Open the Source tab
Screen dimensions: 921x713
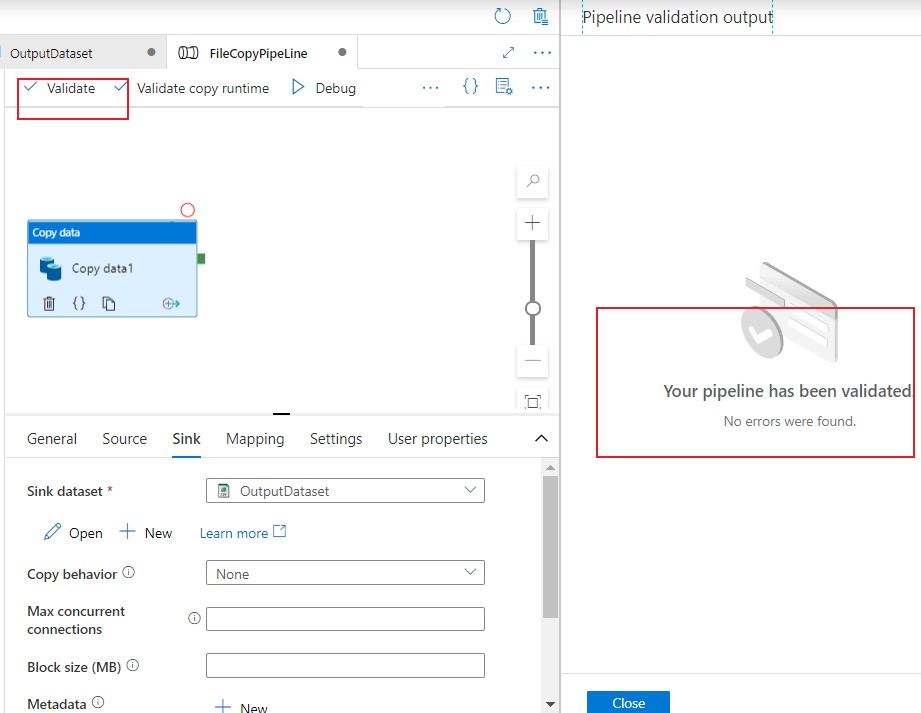125,439
